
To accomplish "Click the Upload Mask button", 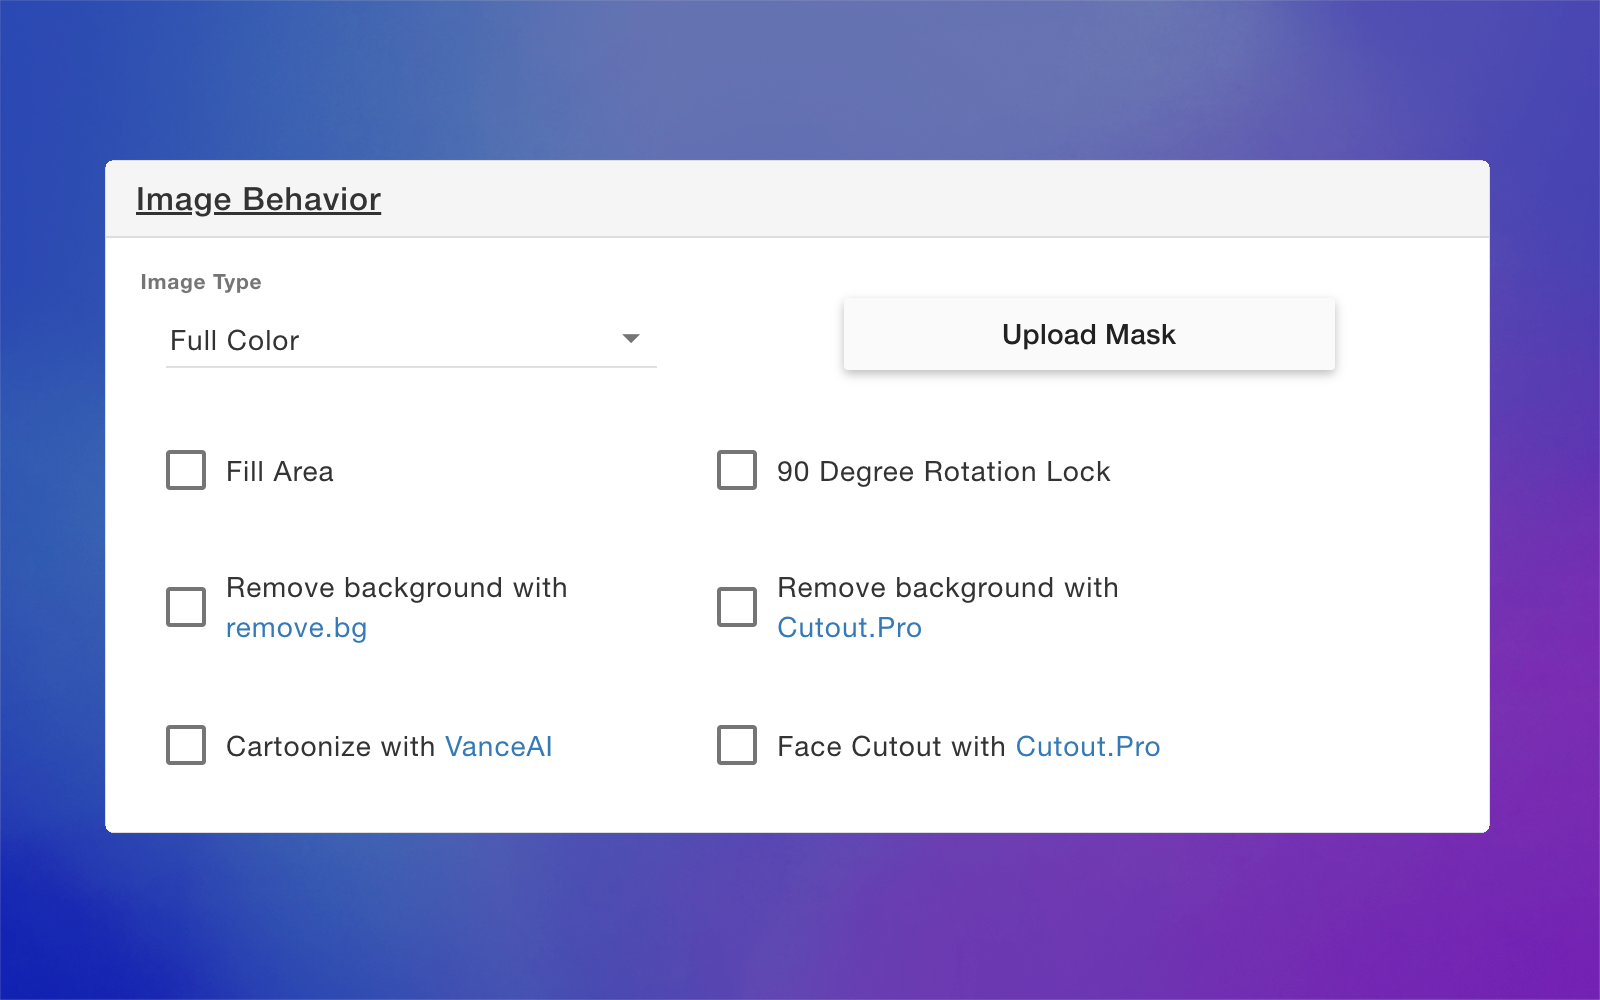I will [1088, 334].
